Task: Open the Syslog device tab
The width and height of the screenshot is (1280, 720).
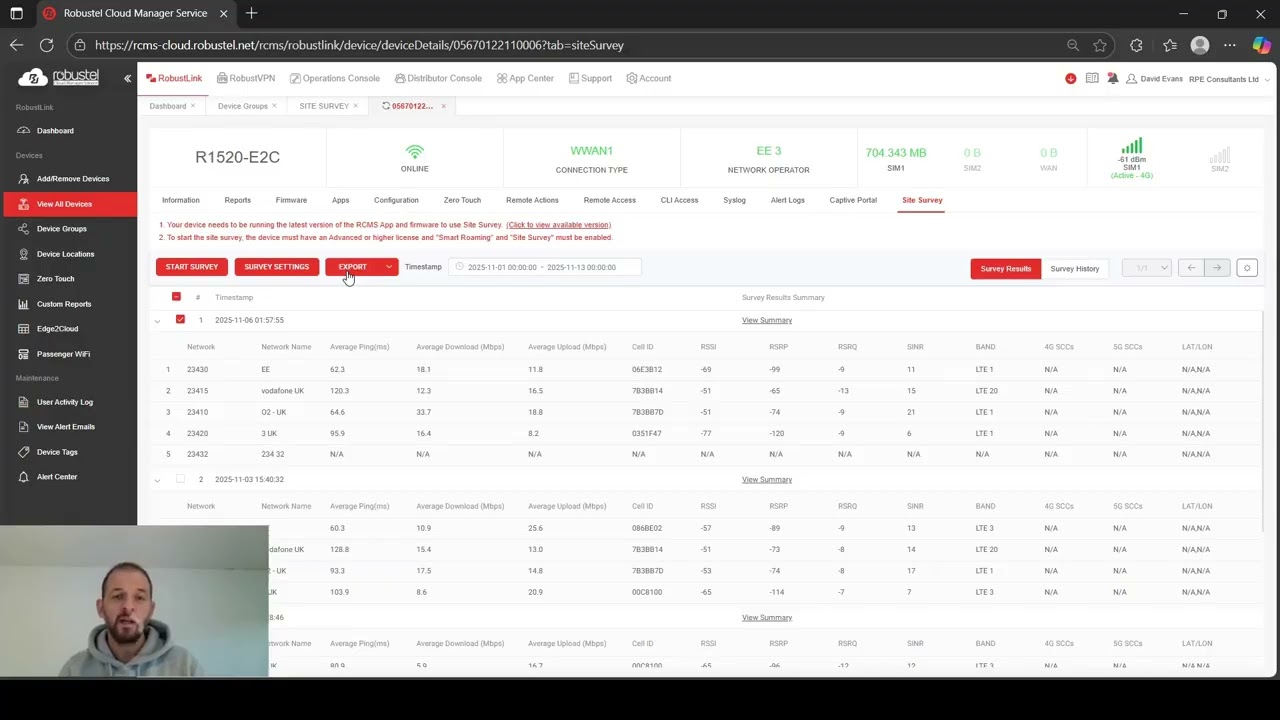Action: [734, 200]
